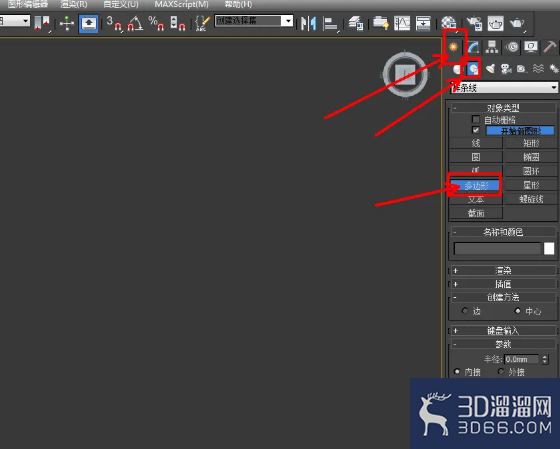Open Edit Named Selection Sets icon
The height and width of the screenshot is (449, 560).
coord(202,24)
